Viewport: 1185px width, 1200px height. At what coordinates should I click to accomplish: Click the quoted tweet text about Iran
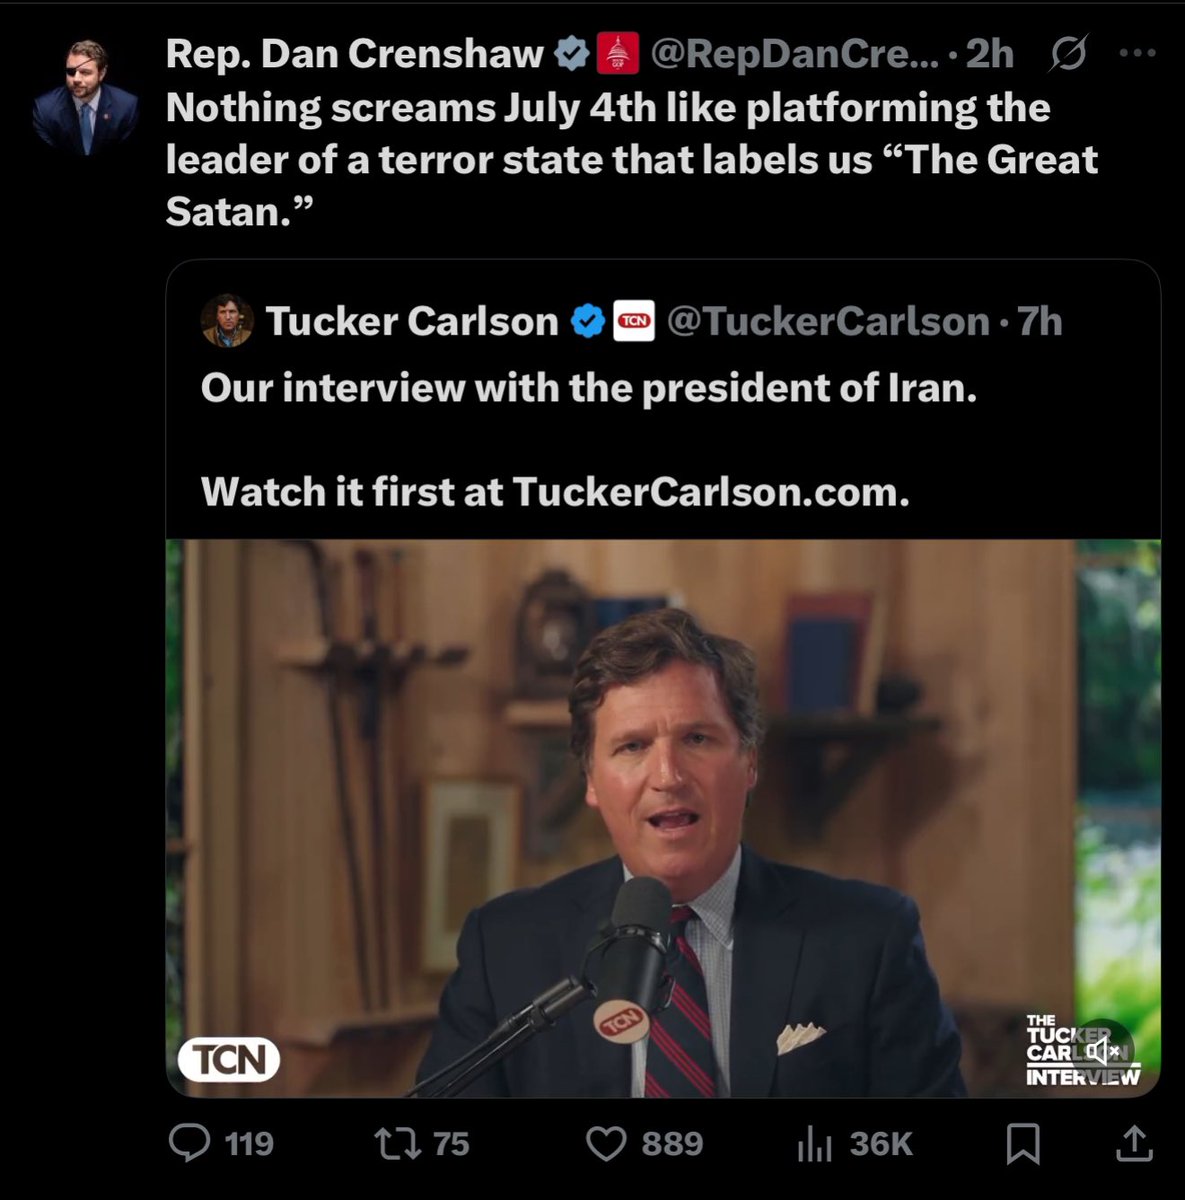coord(588,388)
